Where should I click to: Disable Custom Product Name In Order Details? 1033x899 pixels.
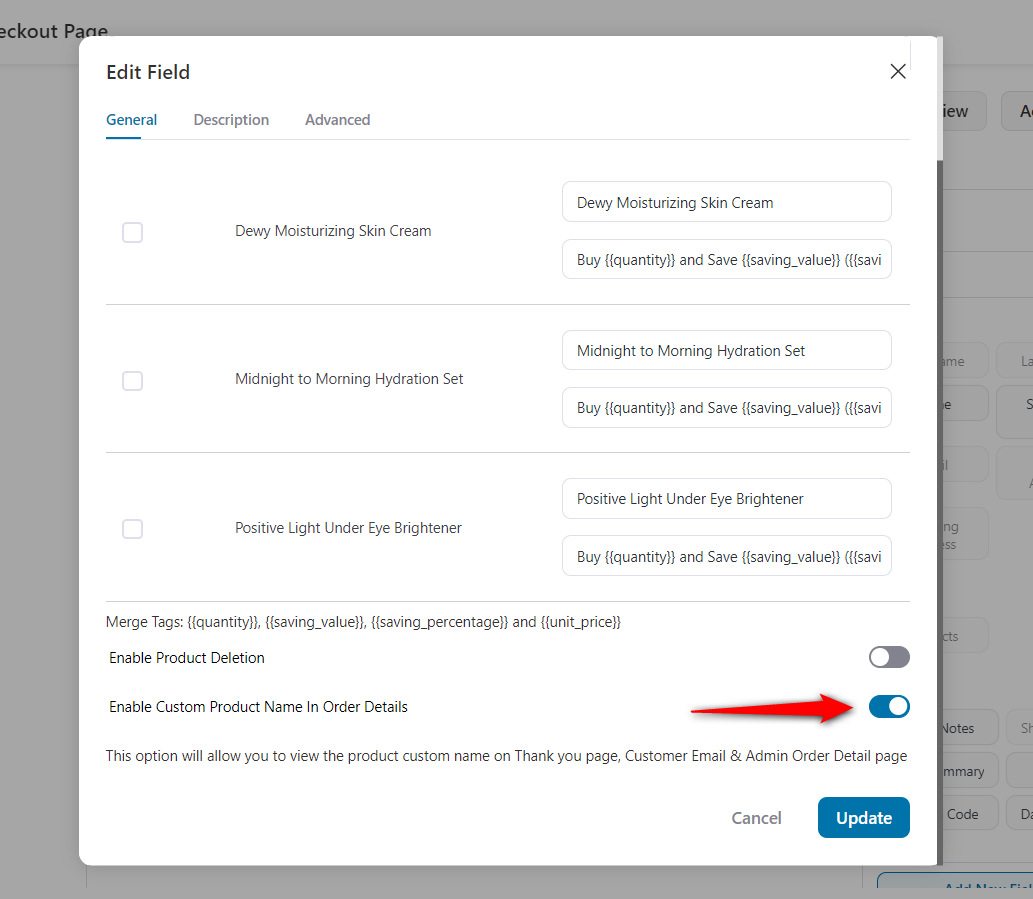tap(888, 706)
